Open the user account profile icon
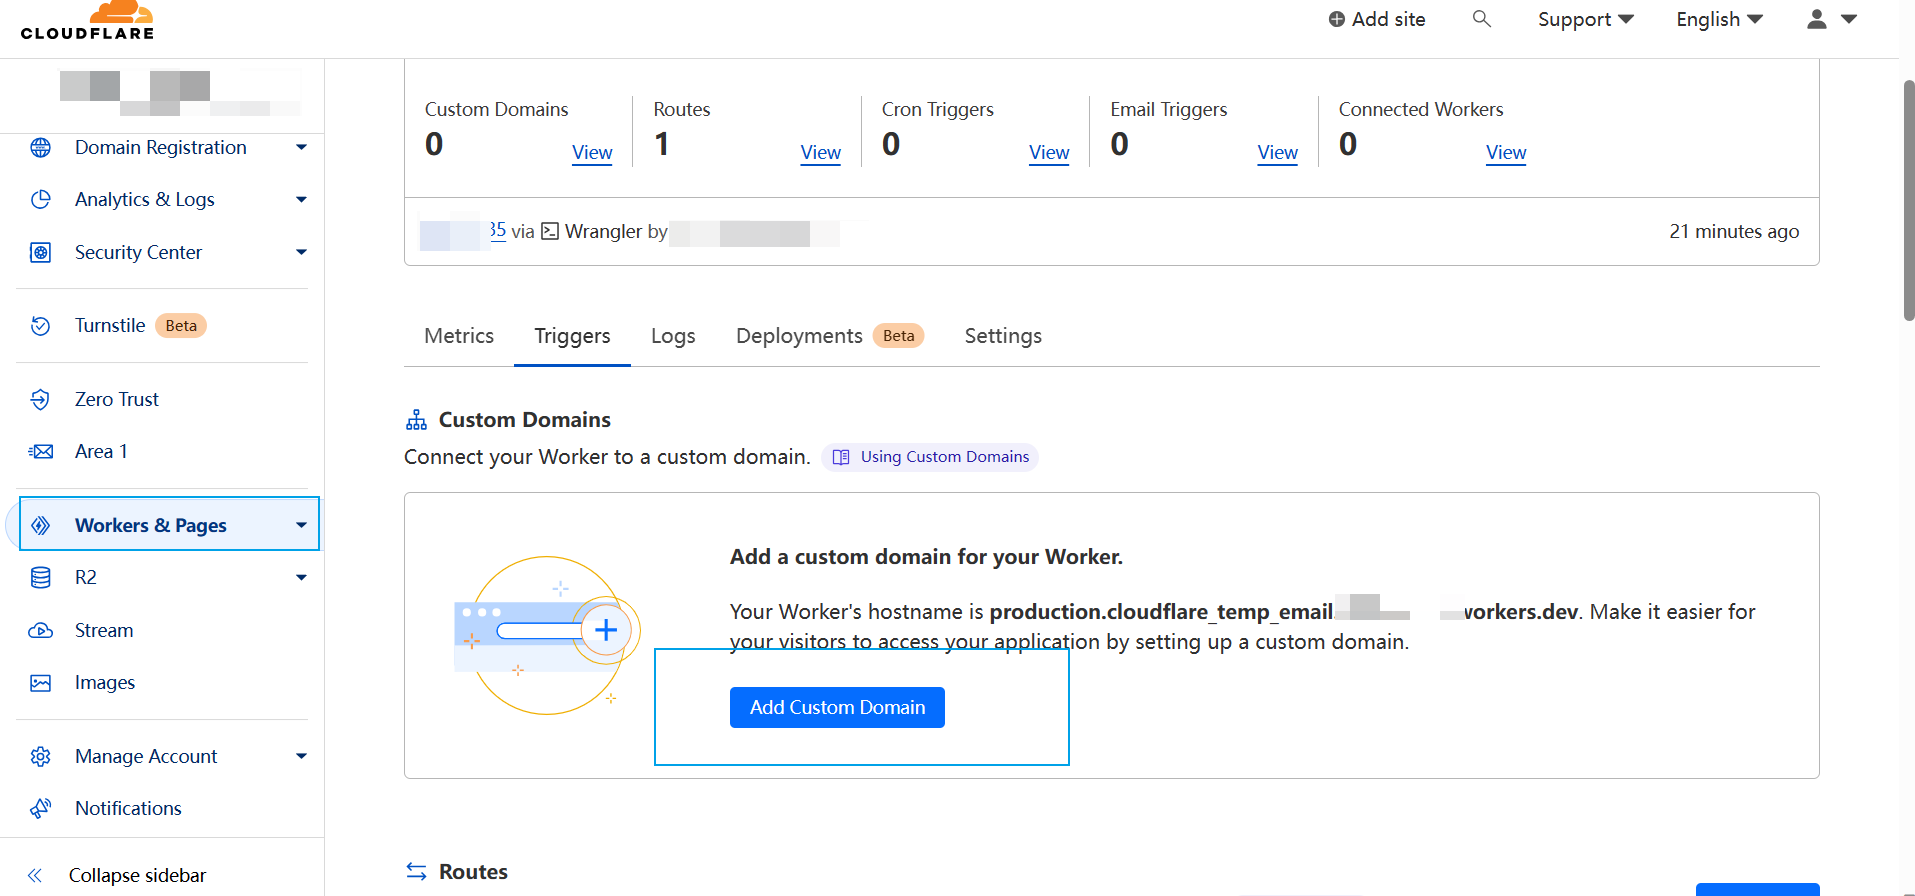The image size is (1915, 896). pyautogui.click(x=1817, y=19)
